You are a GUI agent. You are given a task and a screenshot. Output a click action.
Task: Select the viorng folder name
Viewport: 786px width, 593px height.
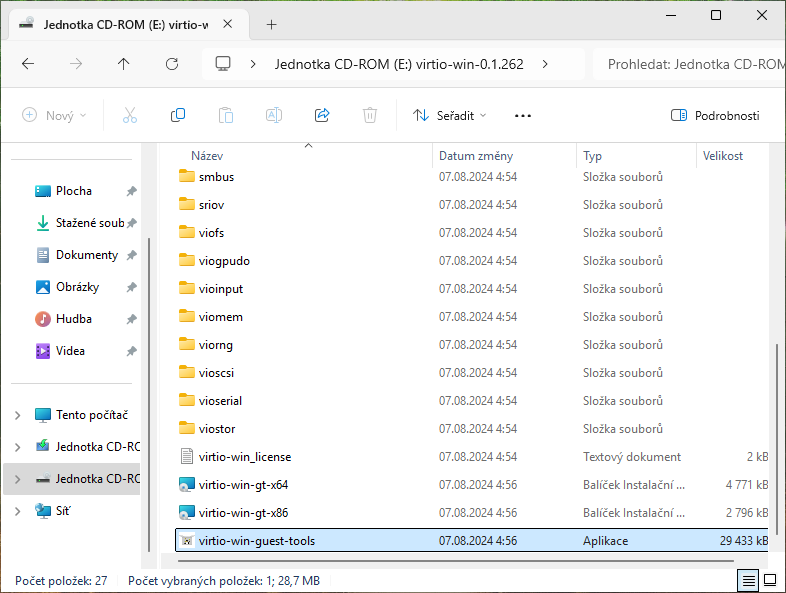click(x=216, y=345)
